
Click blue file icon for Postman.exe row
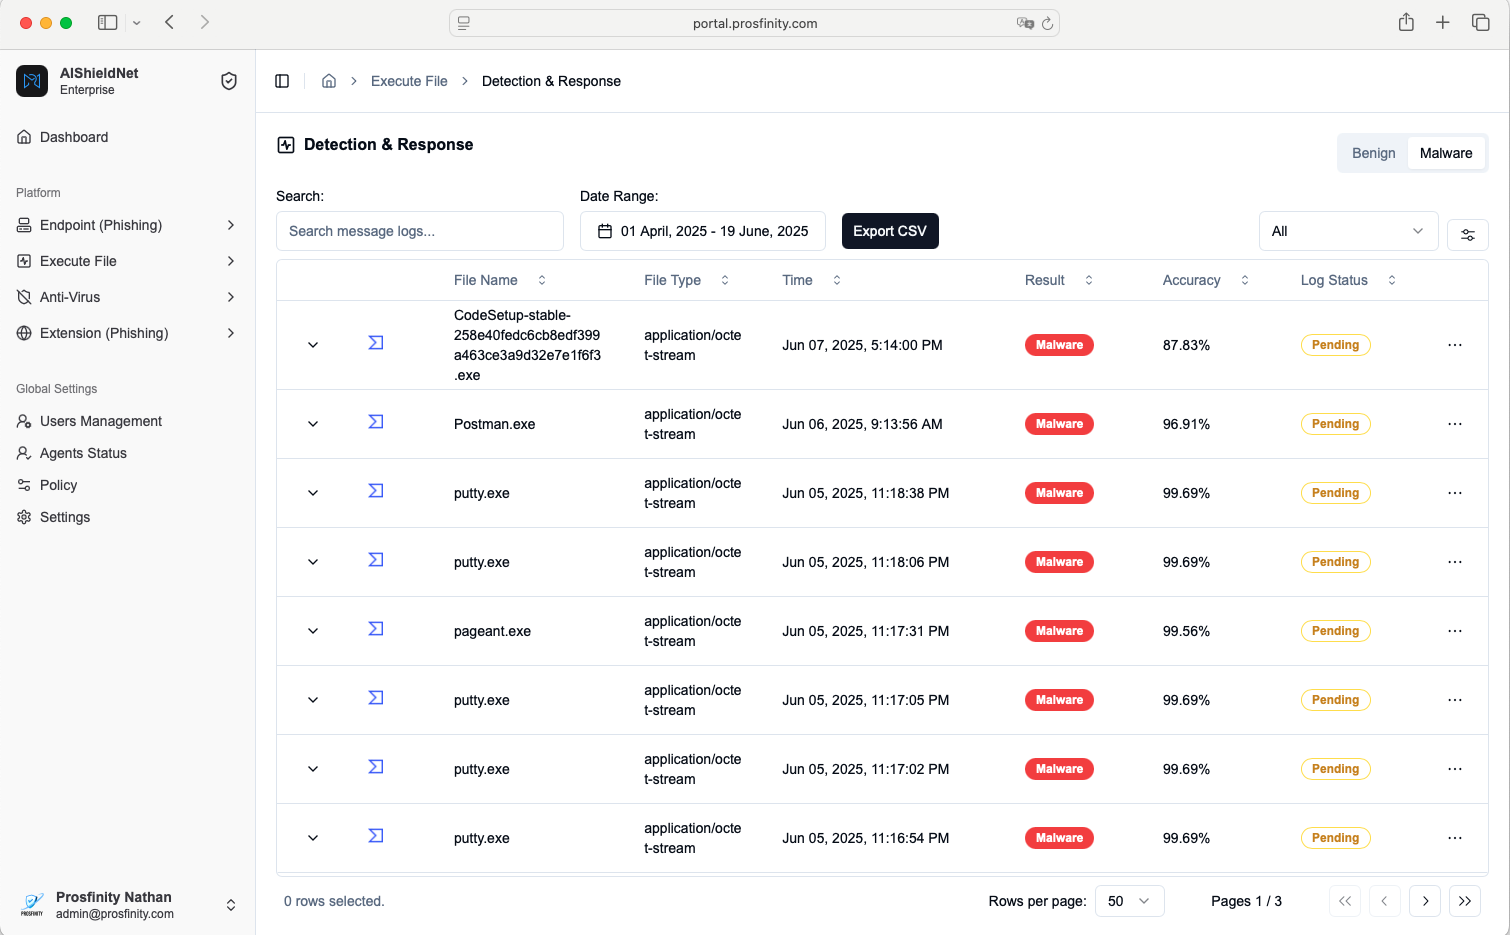click(x=376, y=422)
